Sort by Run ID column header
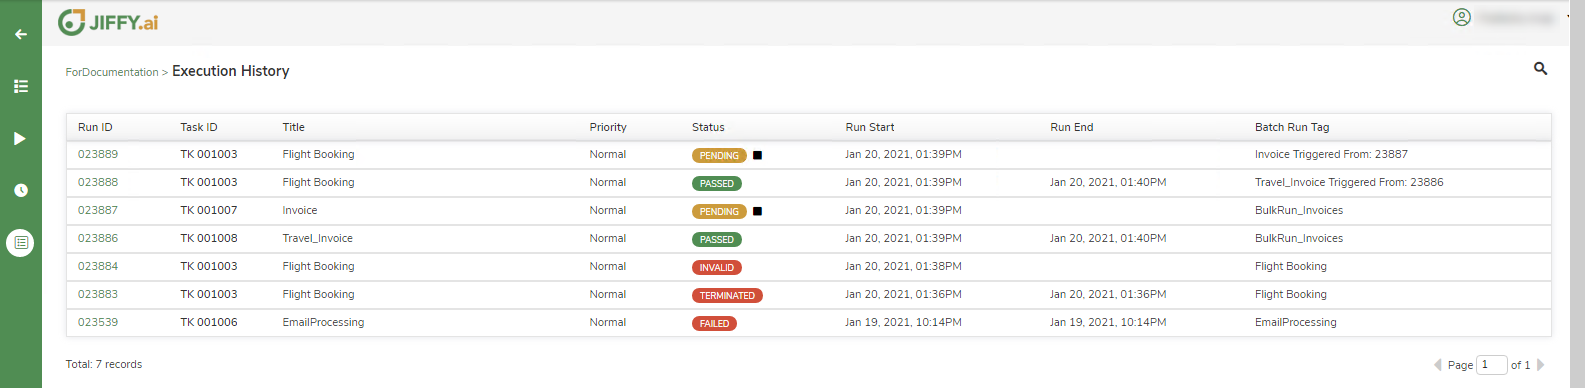This screenshot has height=388, width=1585. coord(95,127)
